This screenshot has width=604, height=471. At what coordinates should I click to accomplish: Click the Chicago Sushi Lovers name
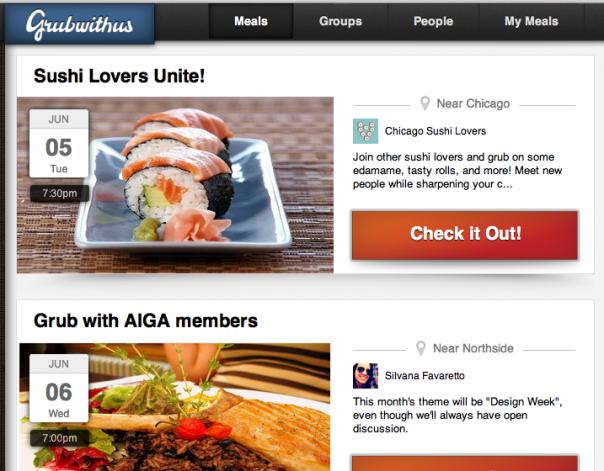click(435, 131)
